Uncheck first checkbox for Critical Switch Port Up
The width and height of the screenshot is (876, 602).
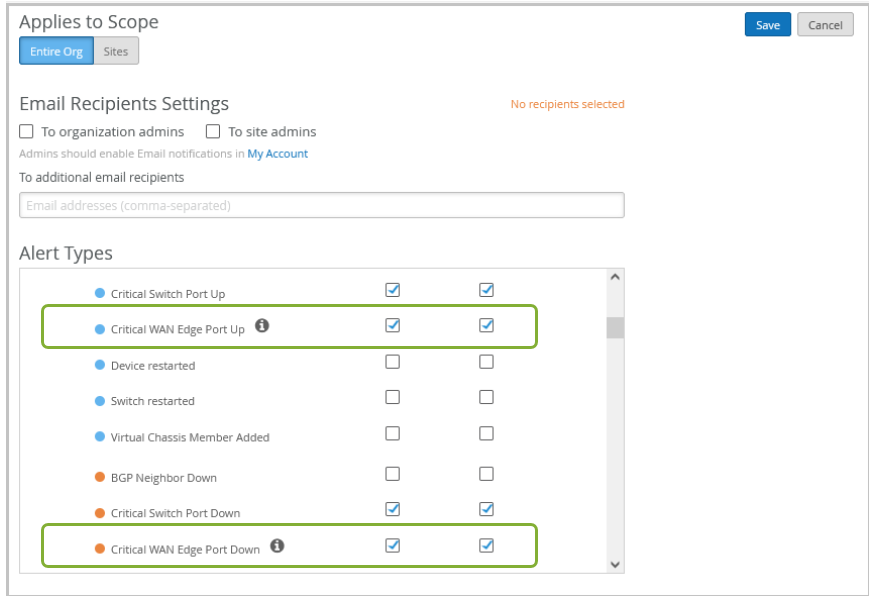click(393, 290)
